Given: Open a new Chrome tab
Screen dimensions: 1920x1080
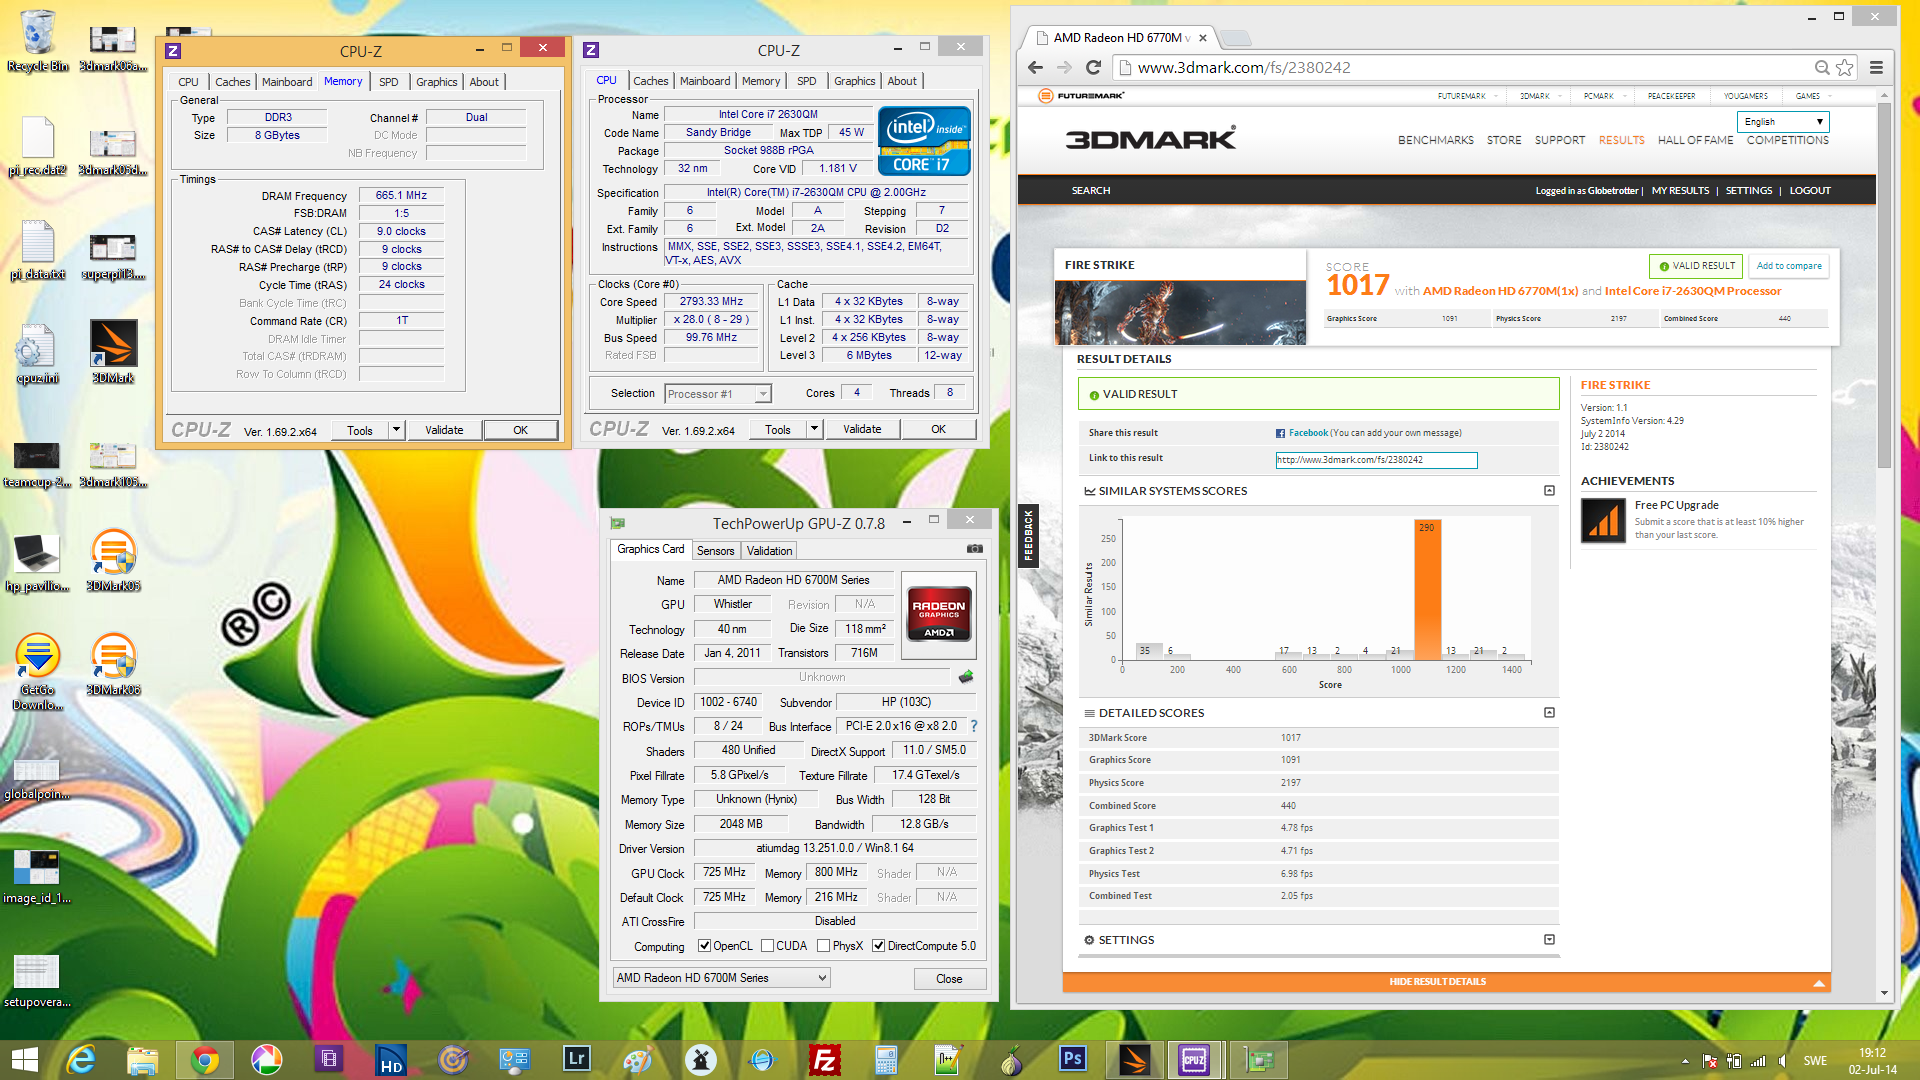Looking at the screenshot, I should point(1236,38).
